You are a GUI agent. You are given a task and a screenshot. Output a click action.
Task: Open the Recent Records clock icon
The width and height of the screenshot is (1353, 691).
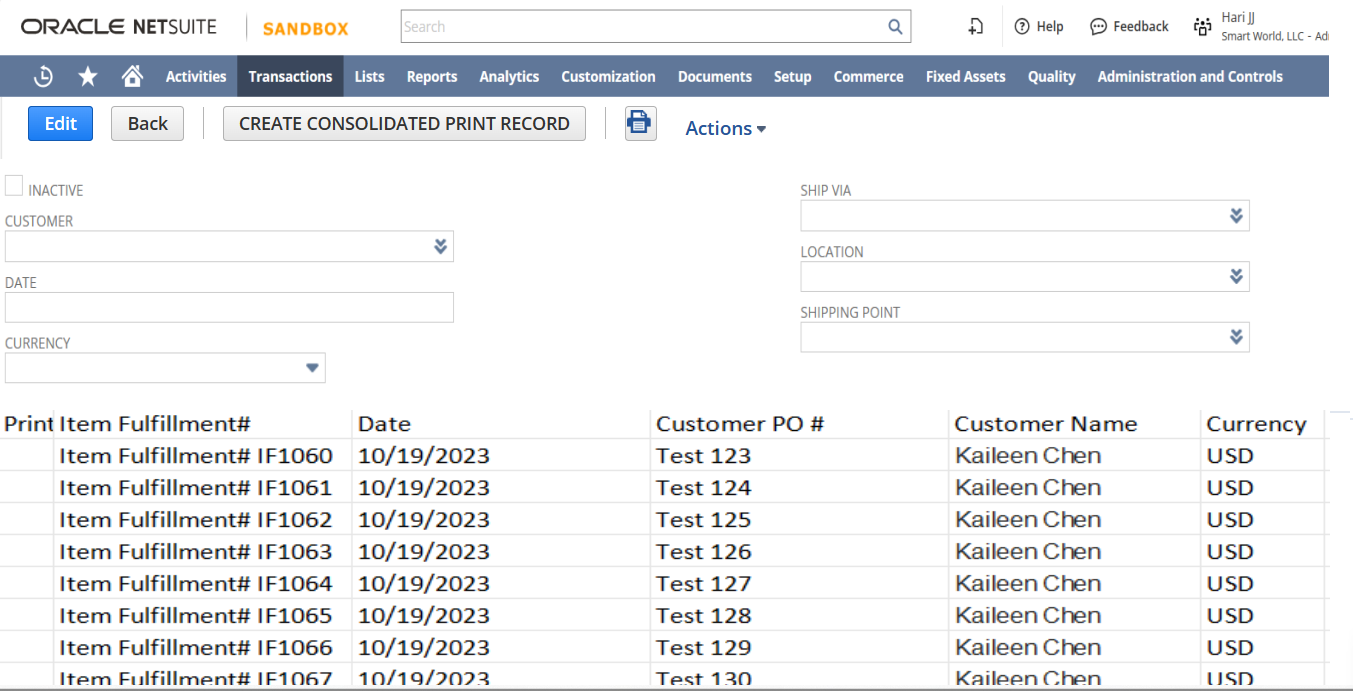click(x=43, y=76)
